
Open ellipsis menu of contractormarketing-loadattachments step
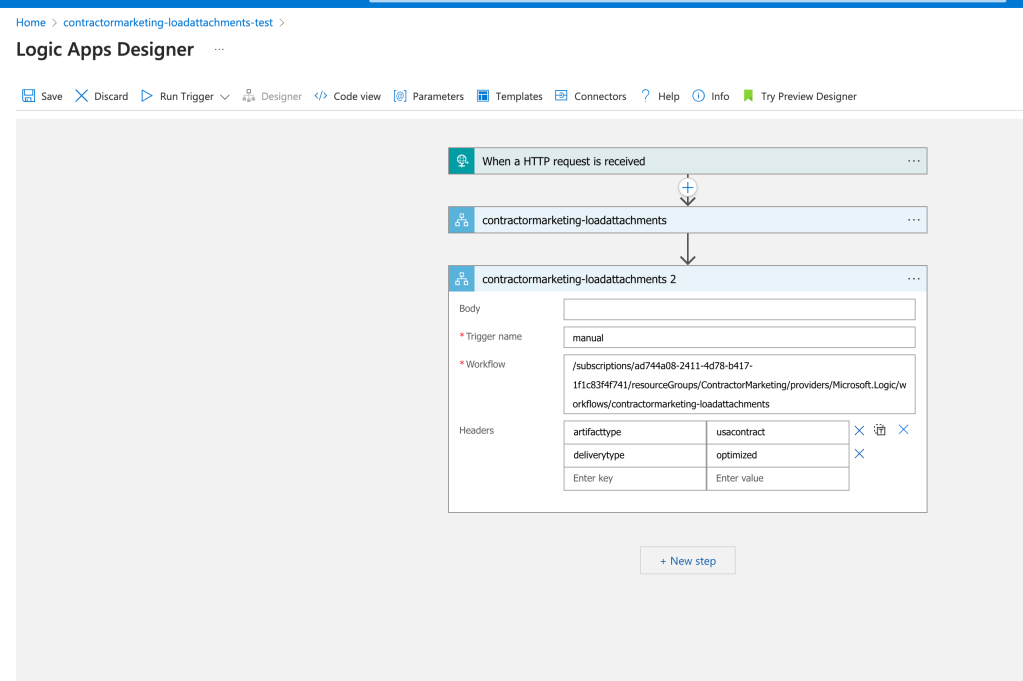pos(913,220)
